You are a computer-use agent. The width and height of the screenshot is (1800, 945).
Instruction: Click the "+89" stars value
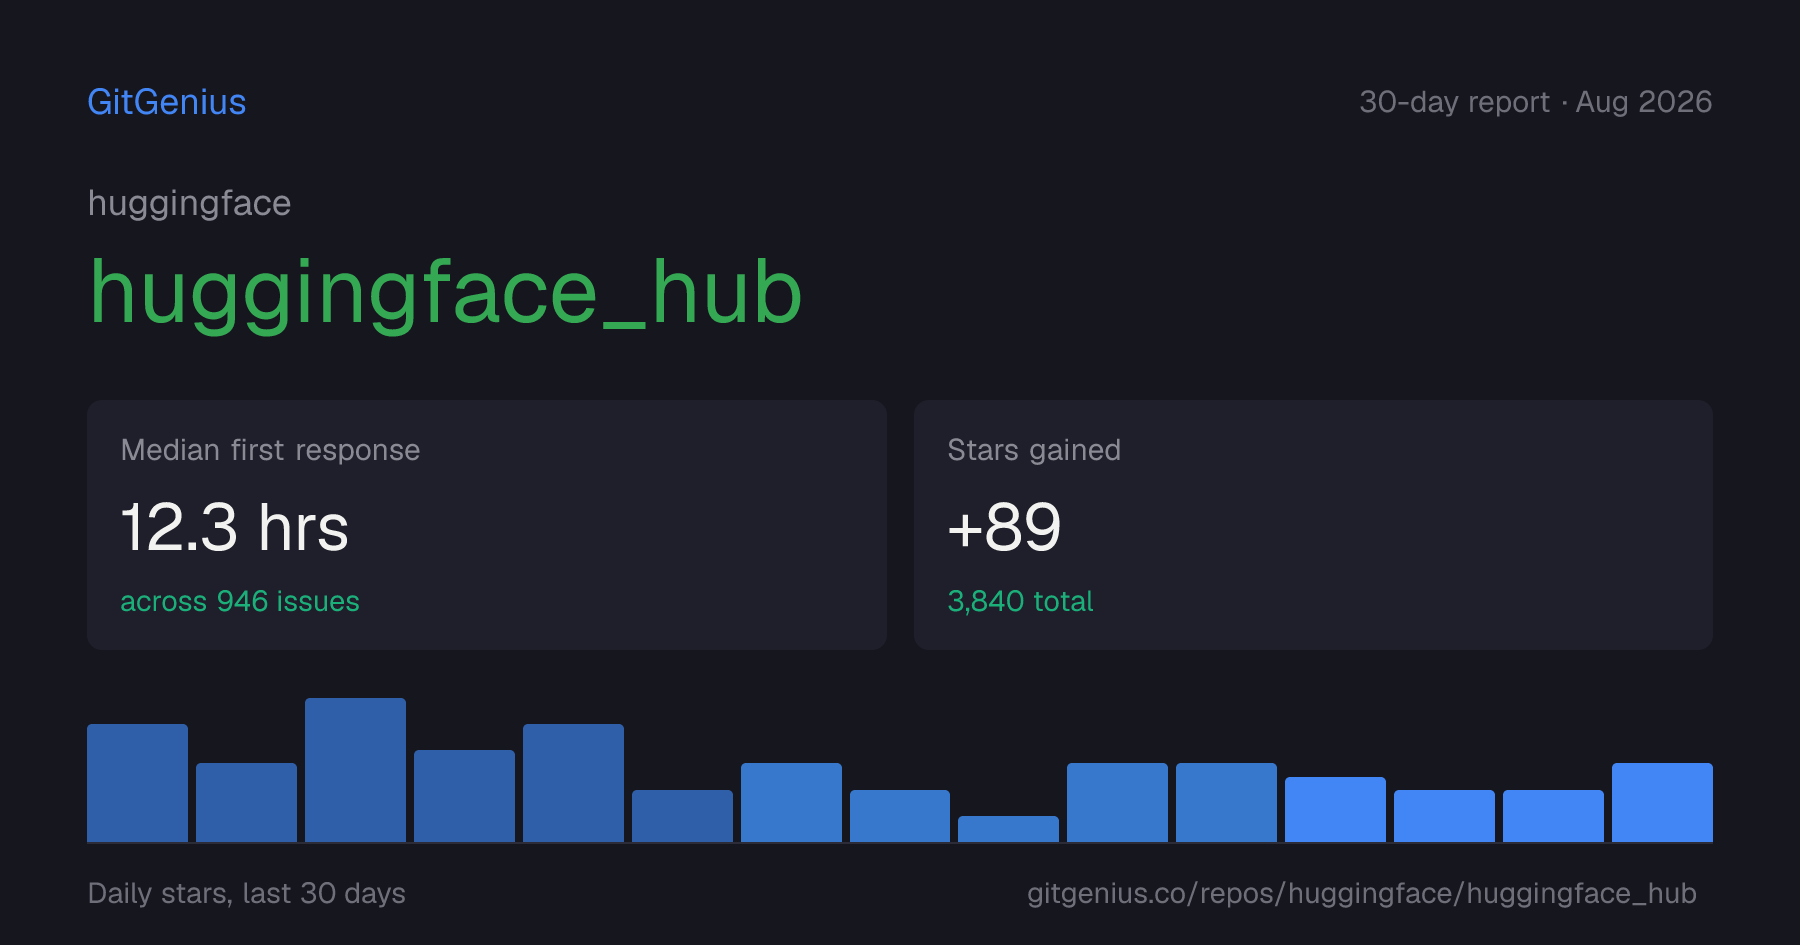[x=1004, y=527]
